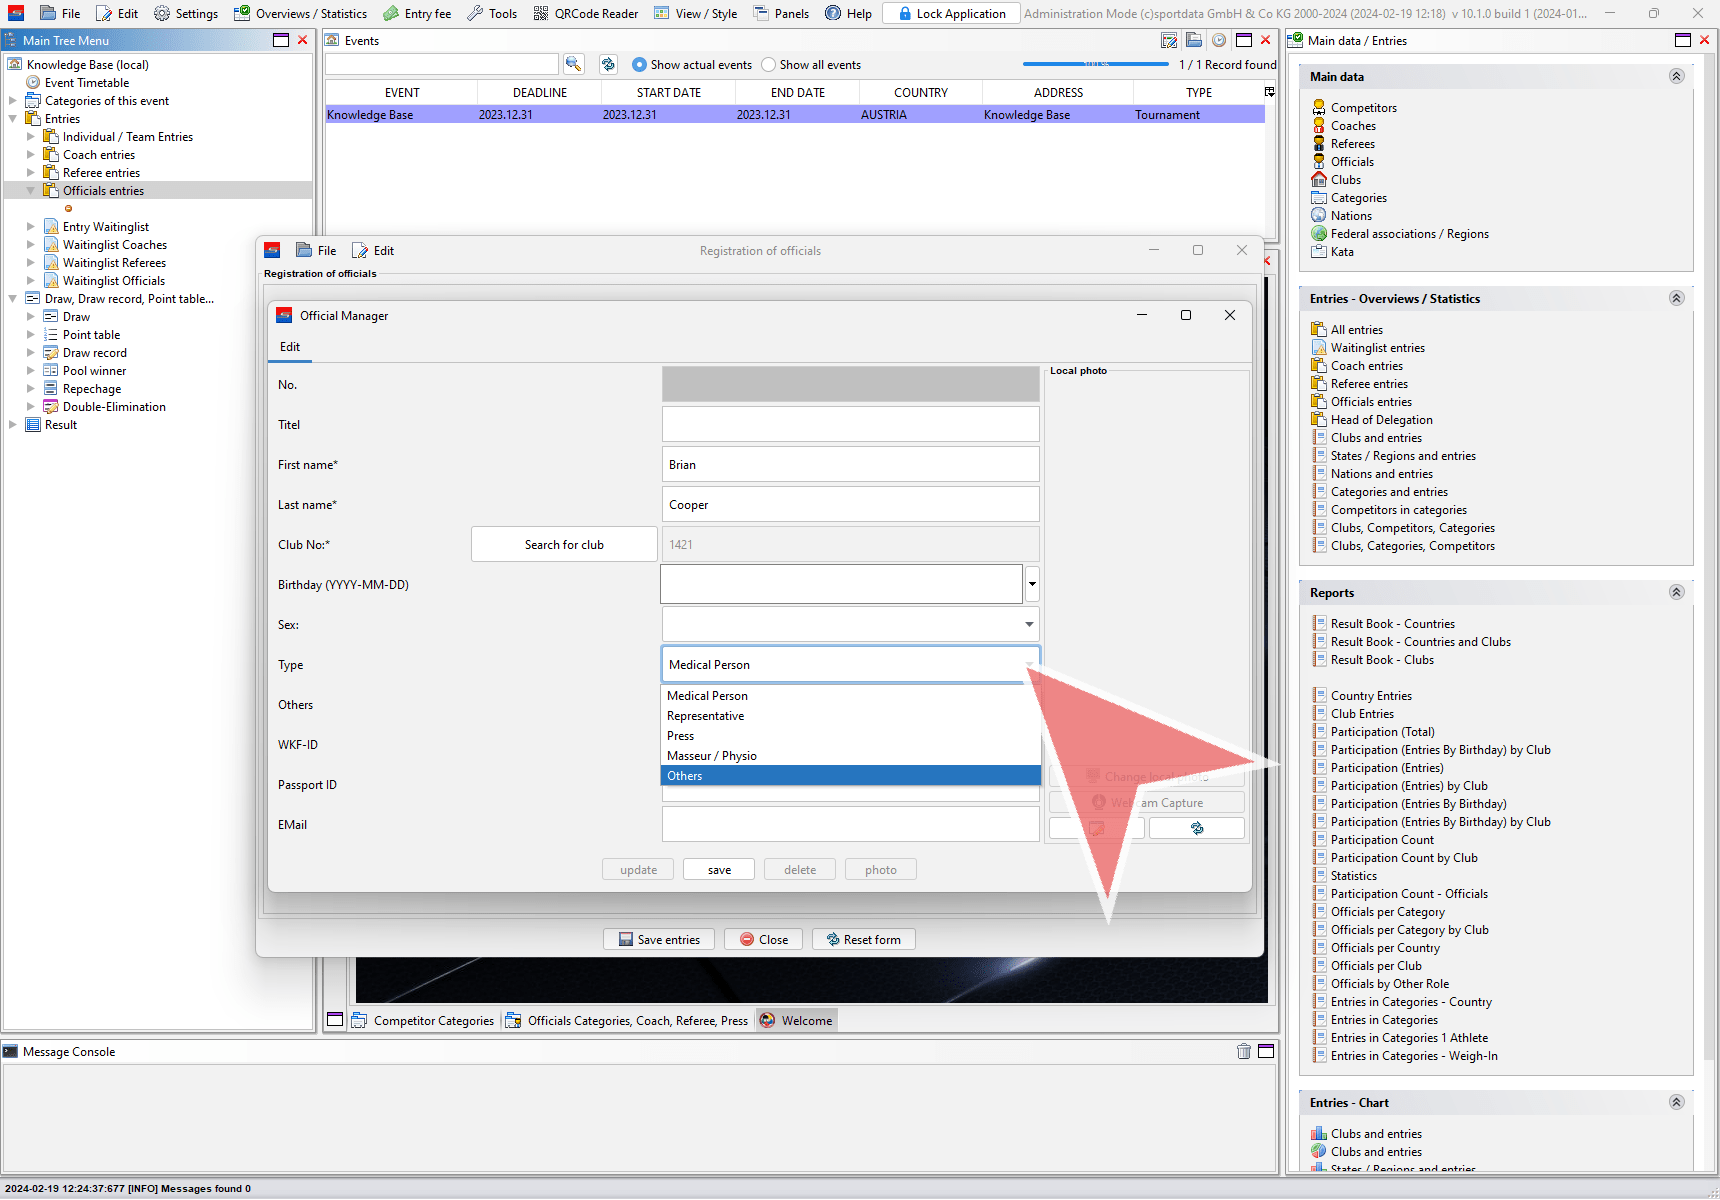The width and height of the screenshot is (1720, 1200).
Task: Collapse the Entries - Chart section
Action: coord(1677,1102)
